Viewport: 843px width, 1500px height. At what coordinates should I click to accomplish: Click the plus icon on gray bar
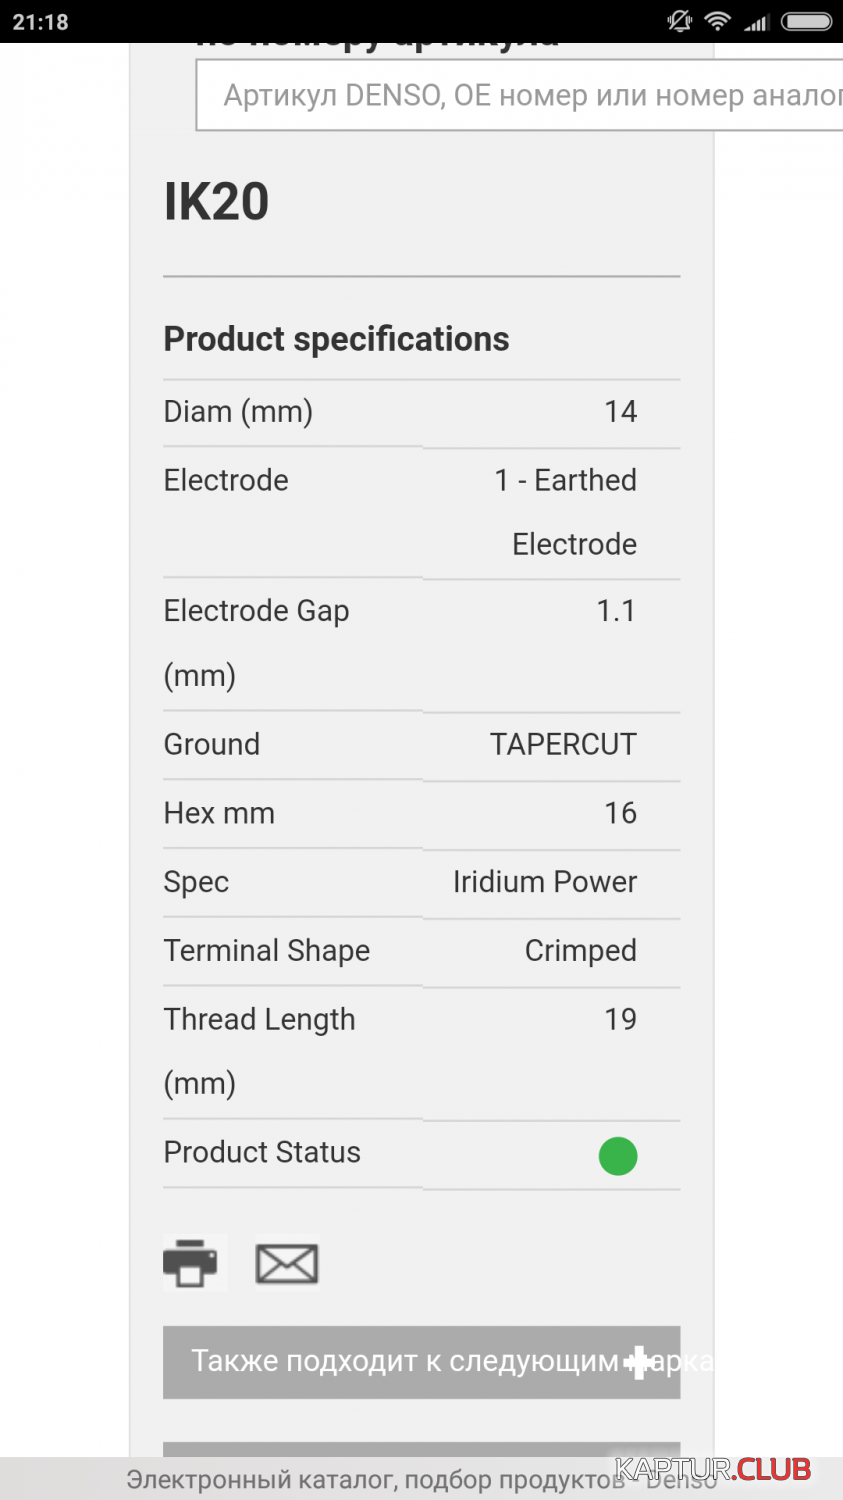point(636,1362)
